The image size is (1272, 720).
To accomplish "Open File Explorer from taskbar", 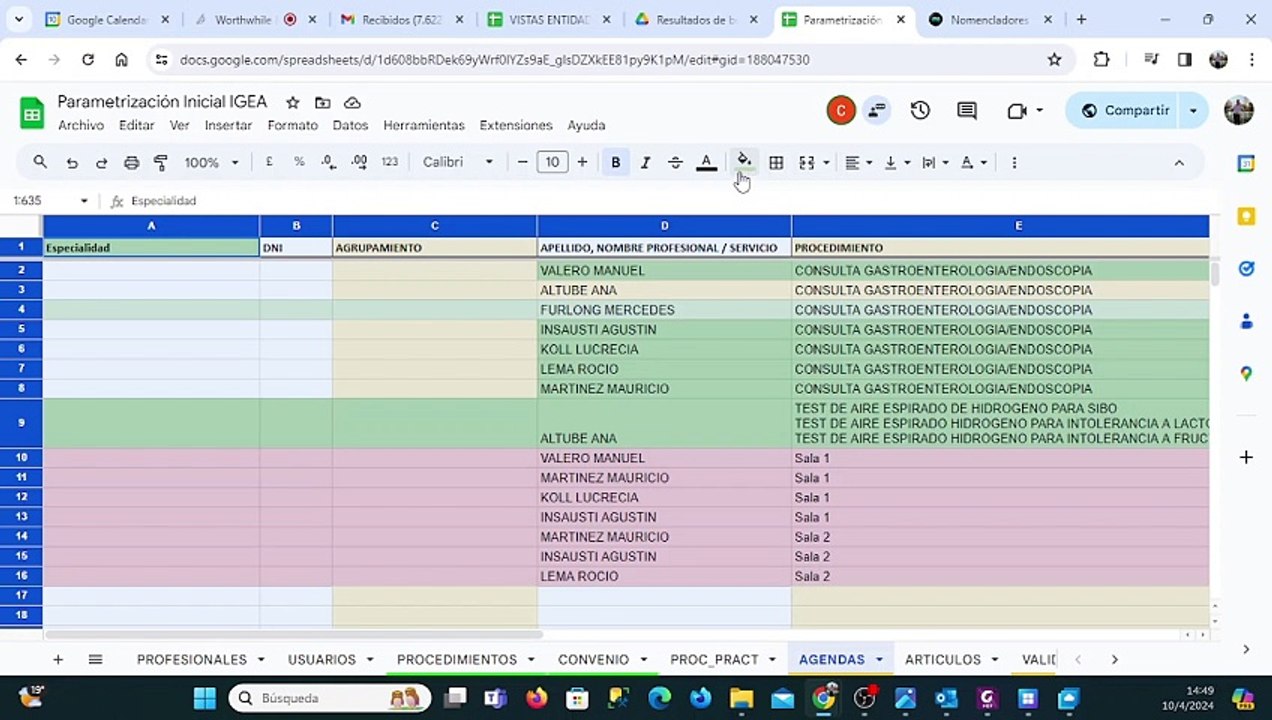I will (x=740, y=698).
